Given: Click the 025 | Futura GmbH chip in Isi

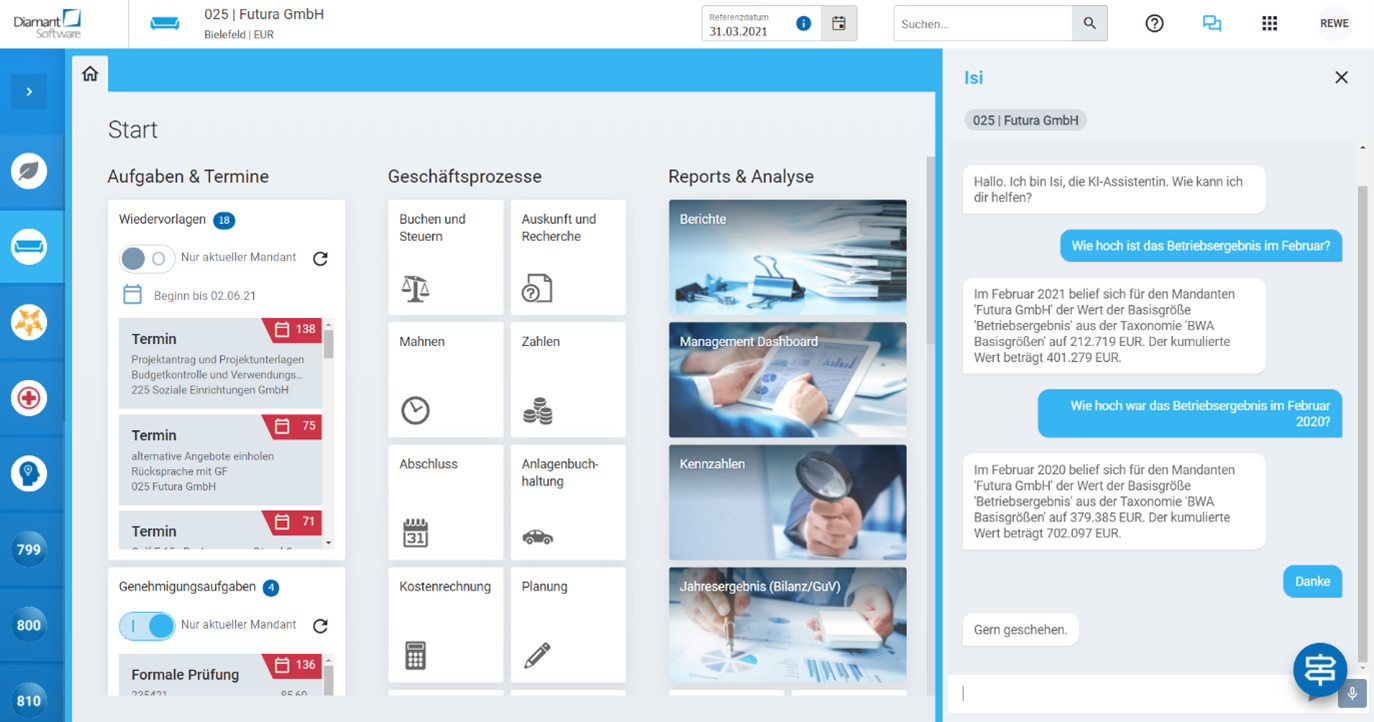Looking at the screenshot, I should click(x=1026, y=120).
